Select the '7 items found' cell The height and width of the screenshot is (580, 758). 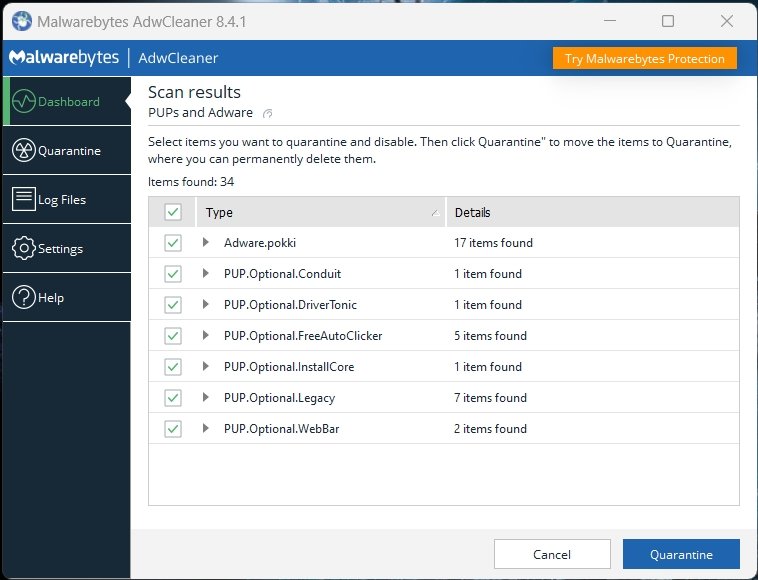(x=490, y=397)
